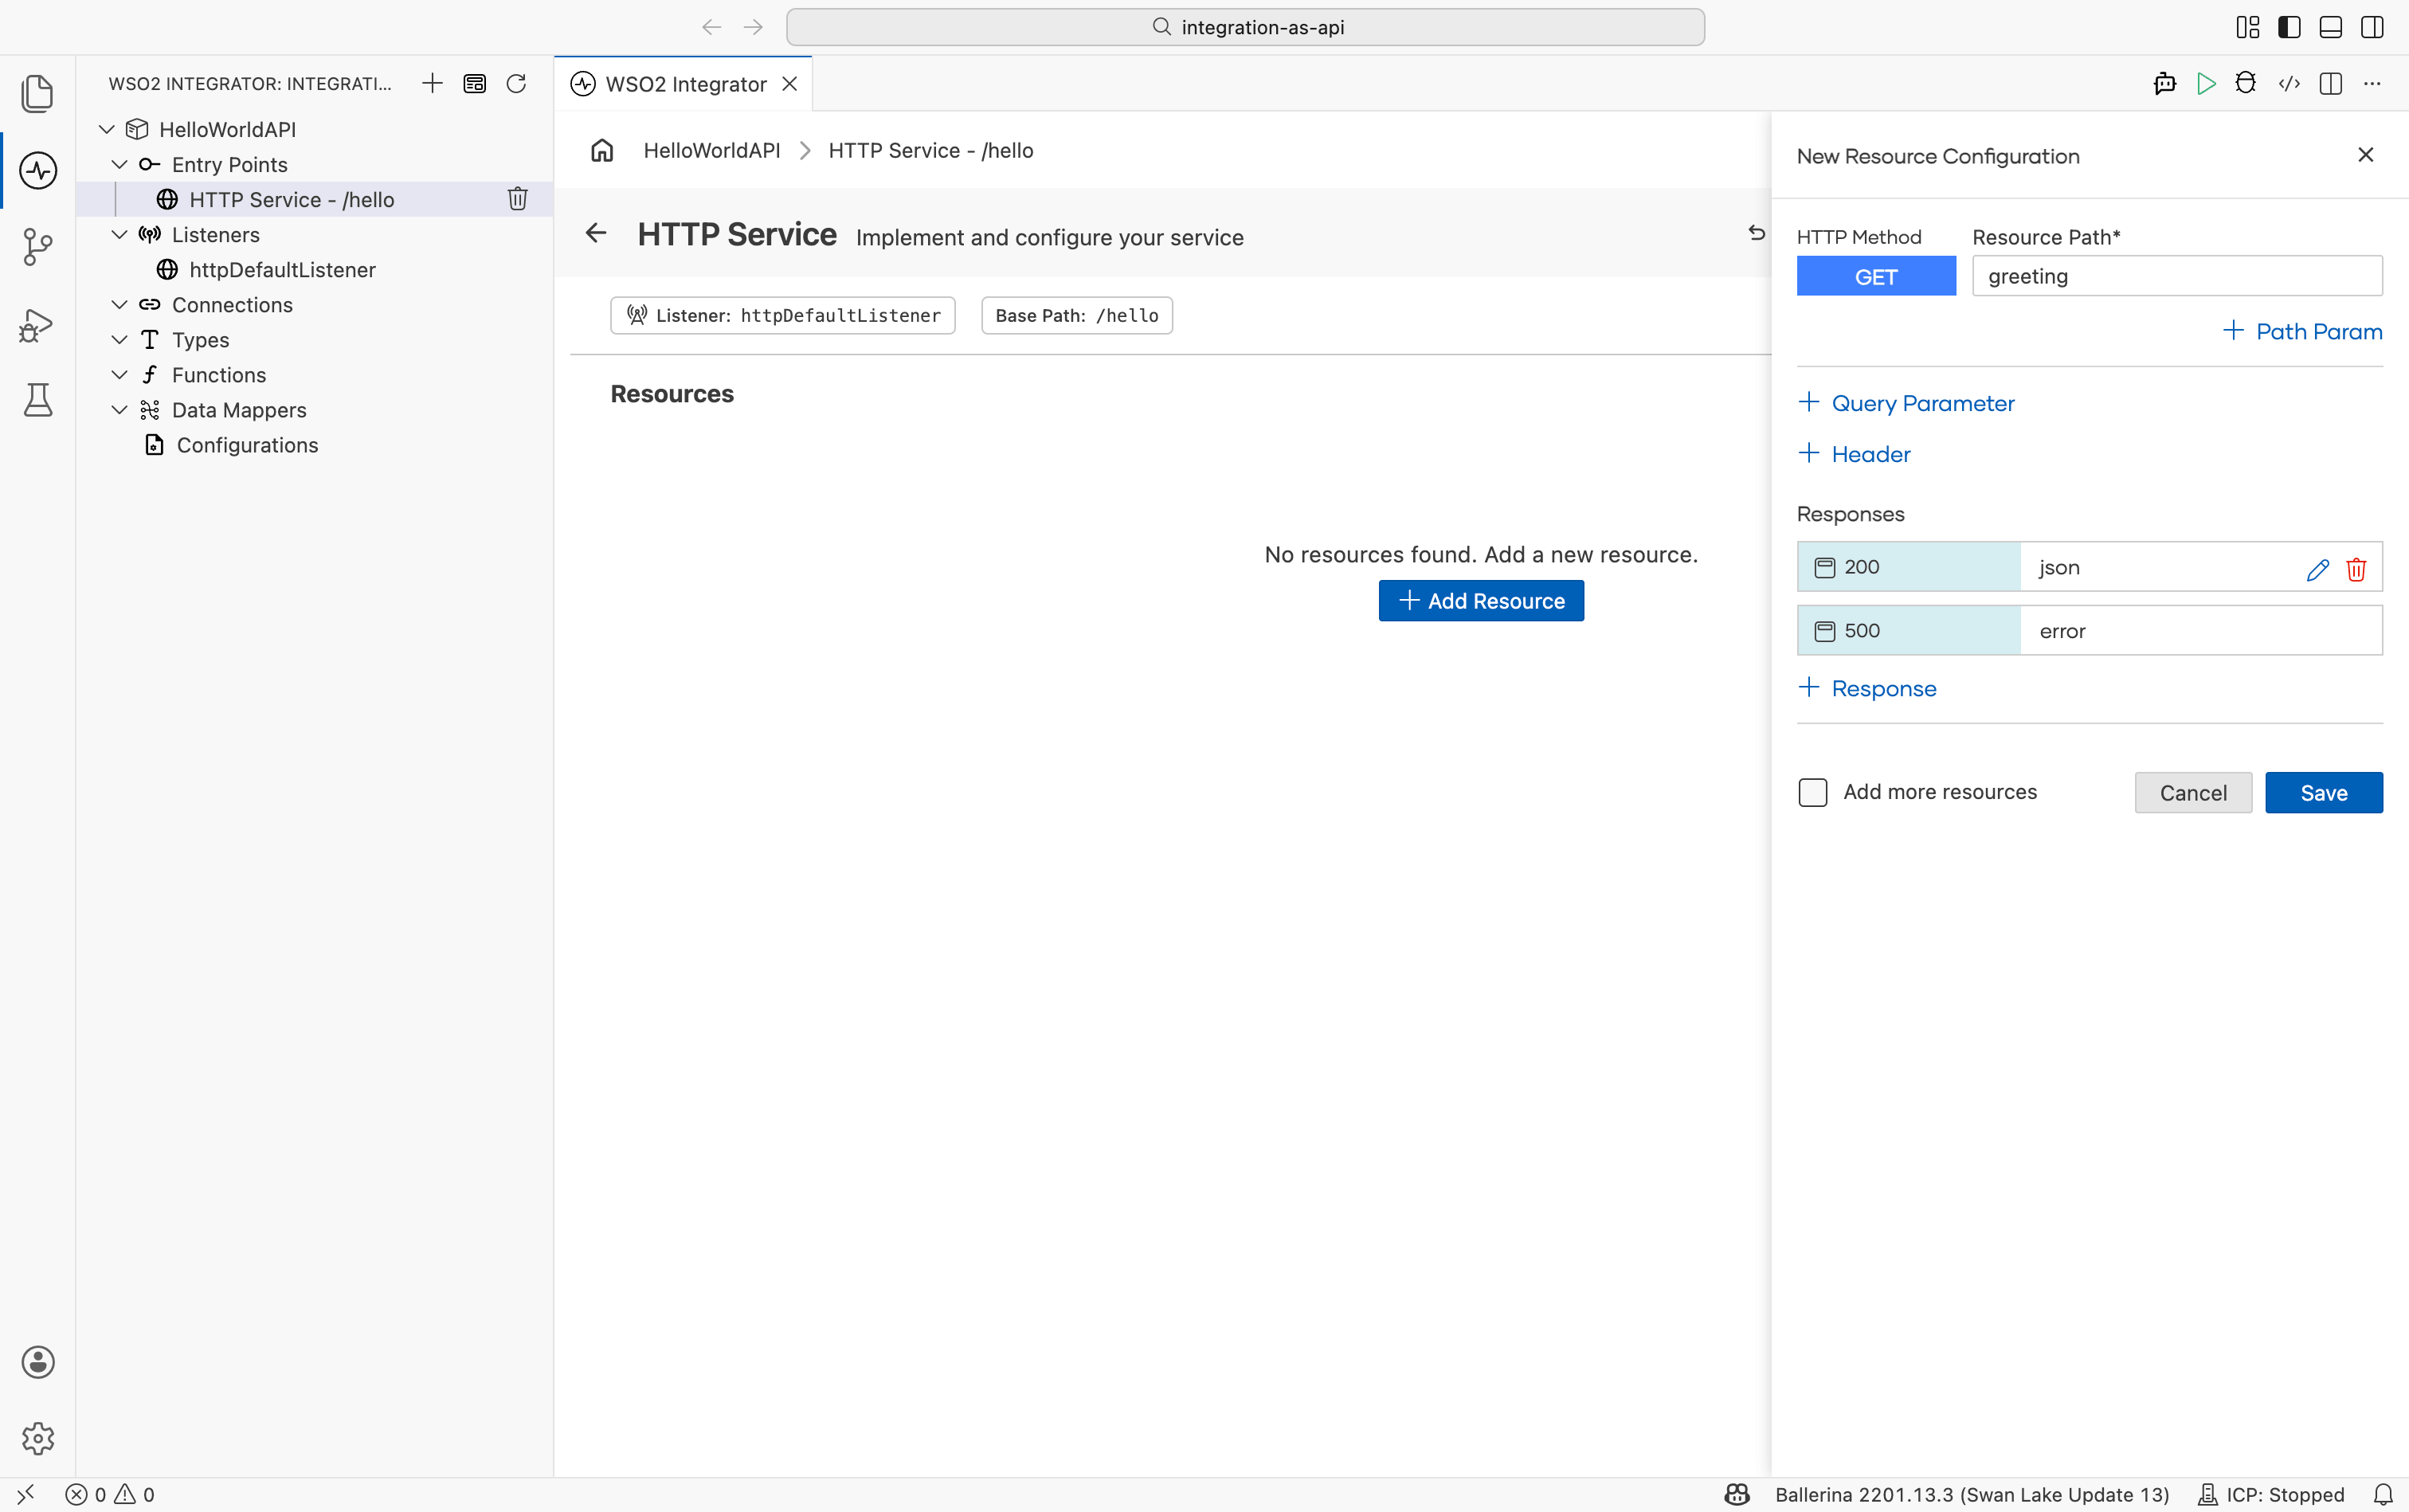Add a Query Parameter
Image resolution: width=2409 pixels, height=1512 pixels.
1906,403
